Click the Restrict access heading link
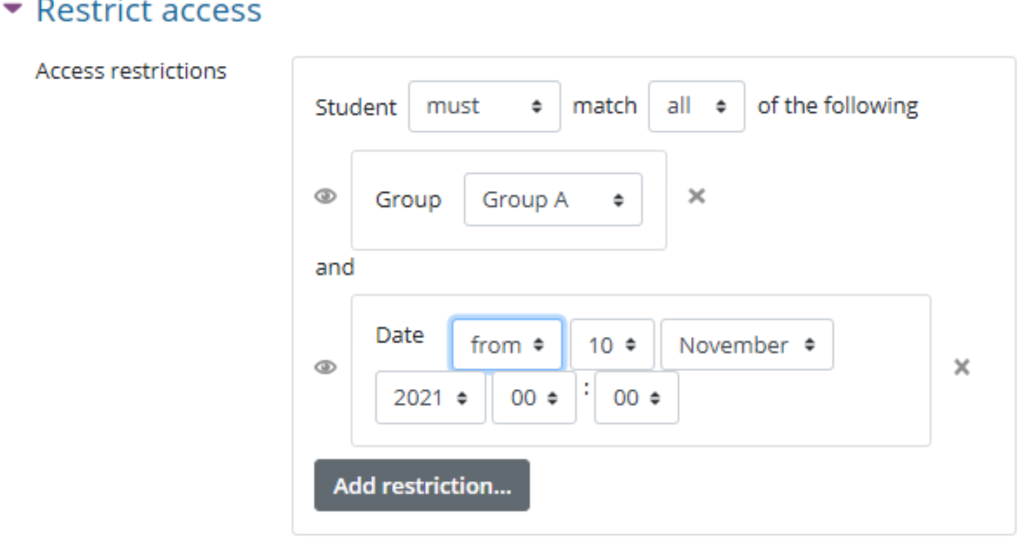Viewport: 1024px width, 542px height. 148,12
